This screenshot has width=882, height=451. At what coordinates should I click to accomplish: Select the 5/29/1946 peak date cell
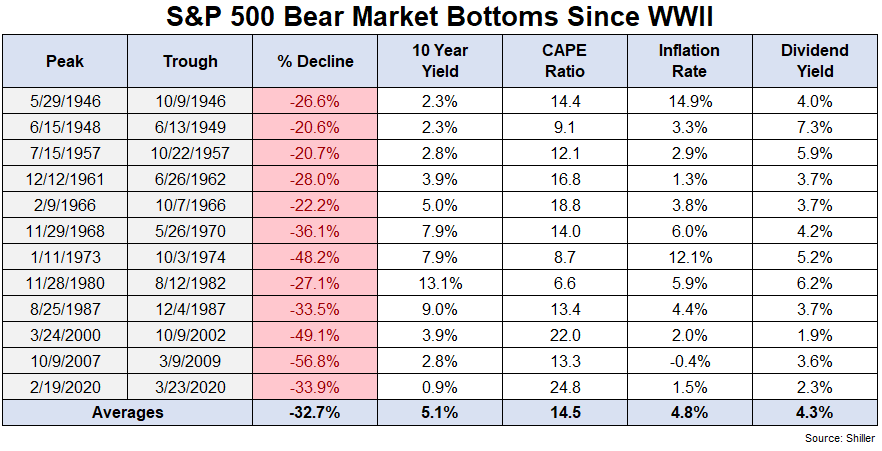pyautogui.click(x=65, y=101)
